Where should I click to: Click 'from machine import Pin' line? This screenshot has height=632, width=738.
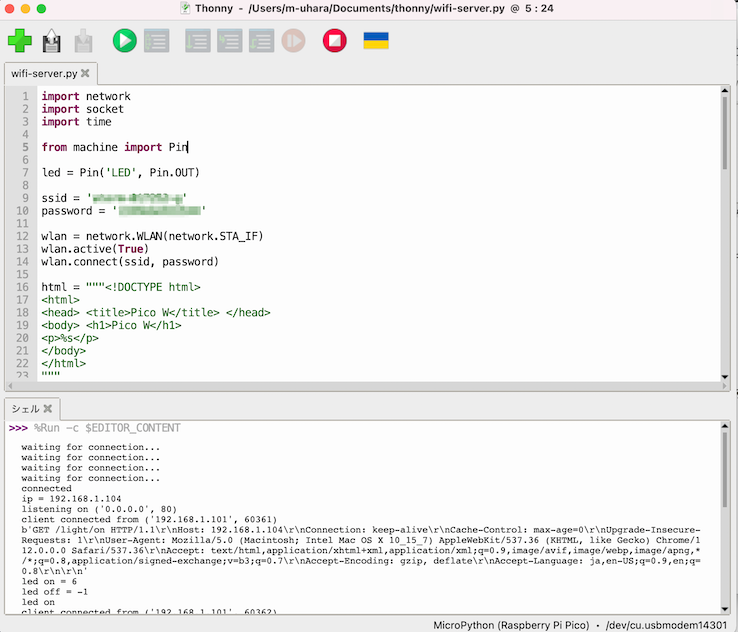114,147
